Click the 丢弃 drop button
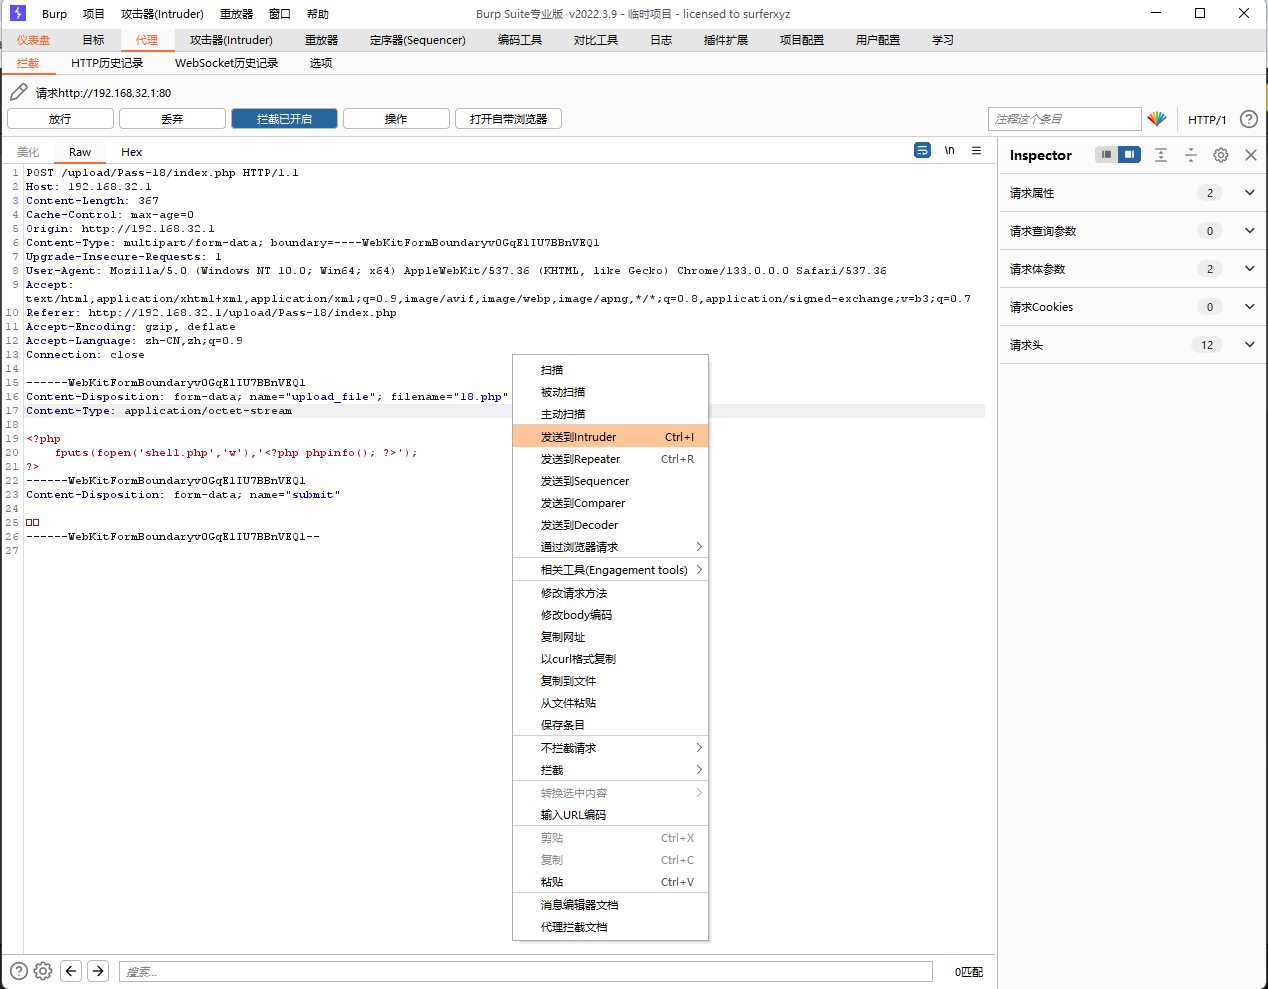The image size is (1268, 989). [x=172, y=119]
